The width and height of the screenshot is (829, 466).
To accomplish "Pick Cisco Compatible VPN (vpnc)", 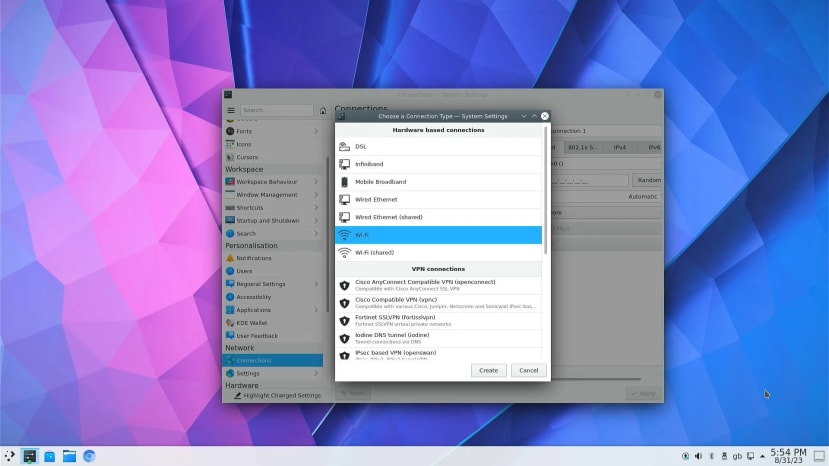I will click(438, 303).
